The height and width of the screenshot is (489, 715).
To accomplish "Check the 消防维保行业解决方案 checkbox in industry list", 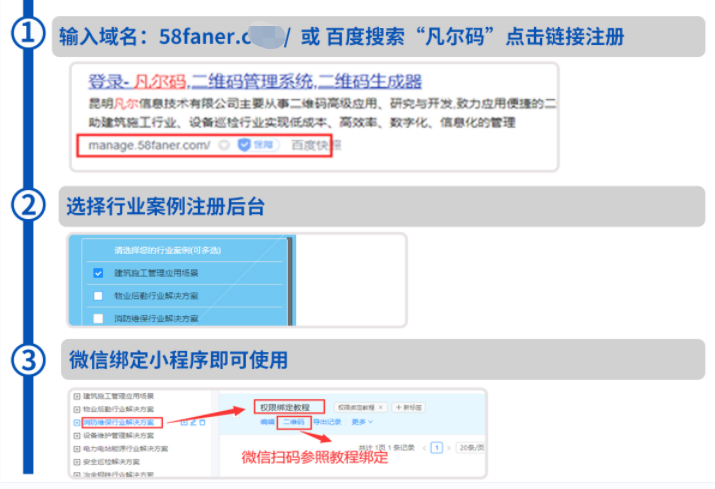I will point(98,318).
